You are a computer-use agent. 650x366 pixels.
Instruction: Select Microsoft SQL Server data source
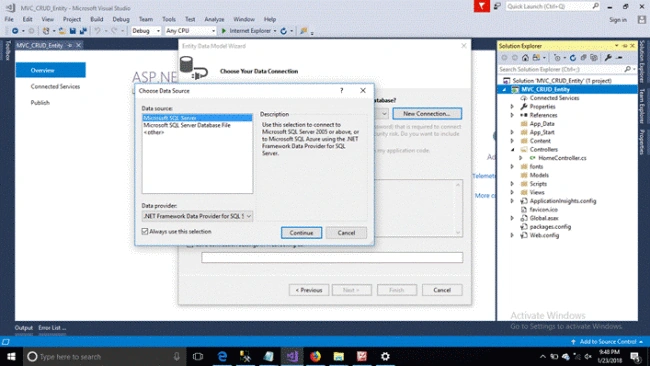197,118
